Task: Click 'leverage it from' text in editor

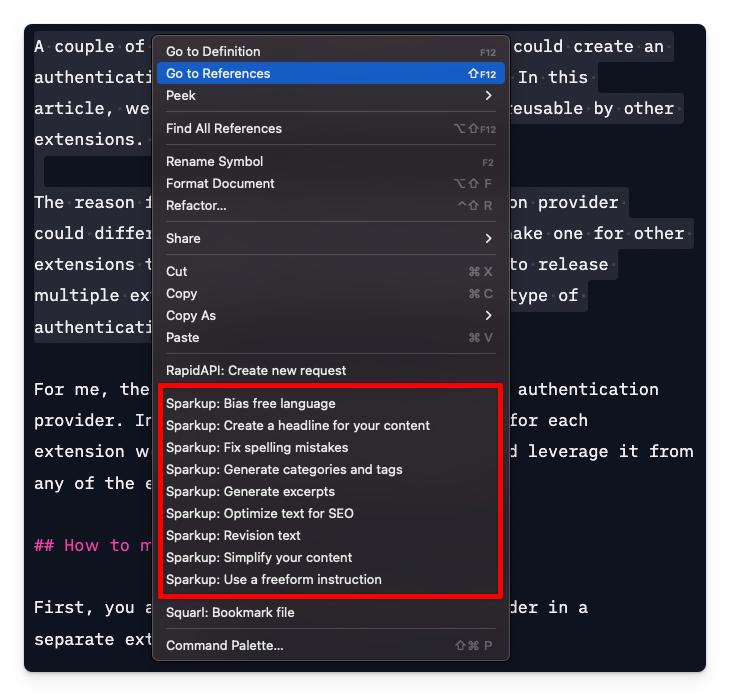Action: (610, 452)
